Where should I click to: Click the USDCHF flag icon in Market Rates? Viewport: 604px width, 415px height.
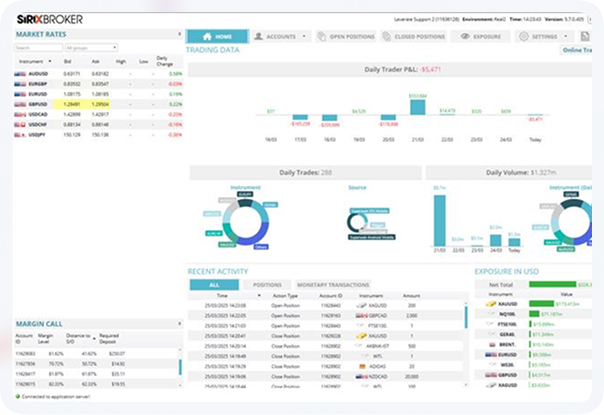coord(20,124)
